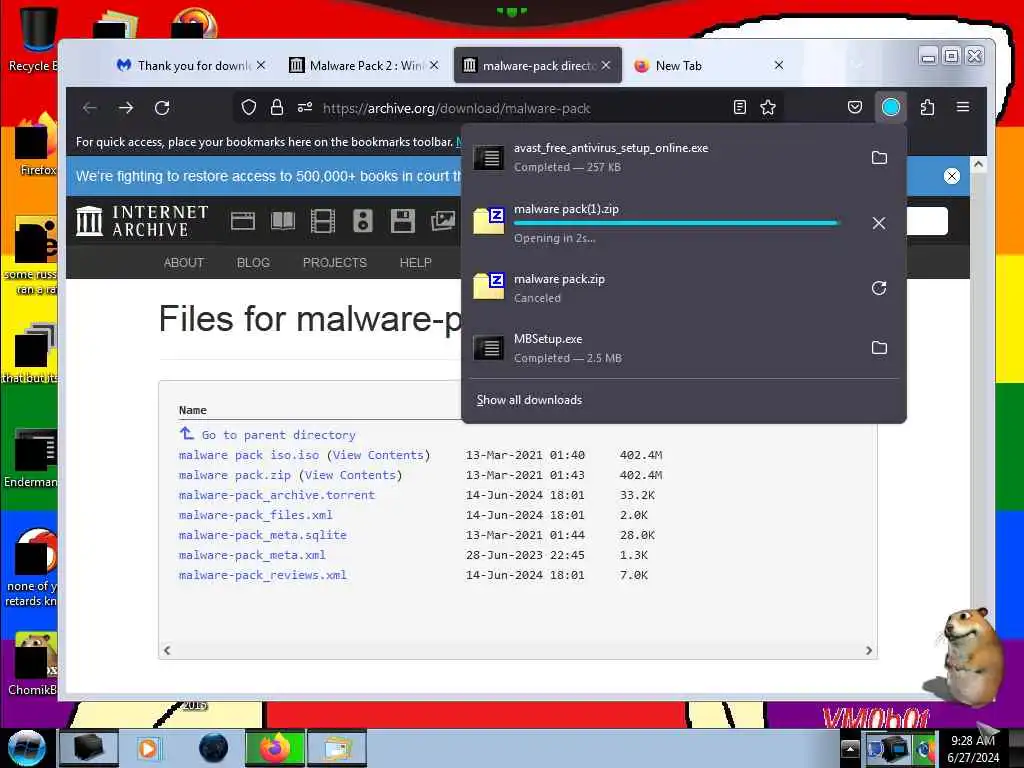View site security via padlock icon
1024x768 pixels.
277,108
